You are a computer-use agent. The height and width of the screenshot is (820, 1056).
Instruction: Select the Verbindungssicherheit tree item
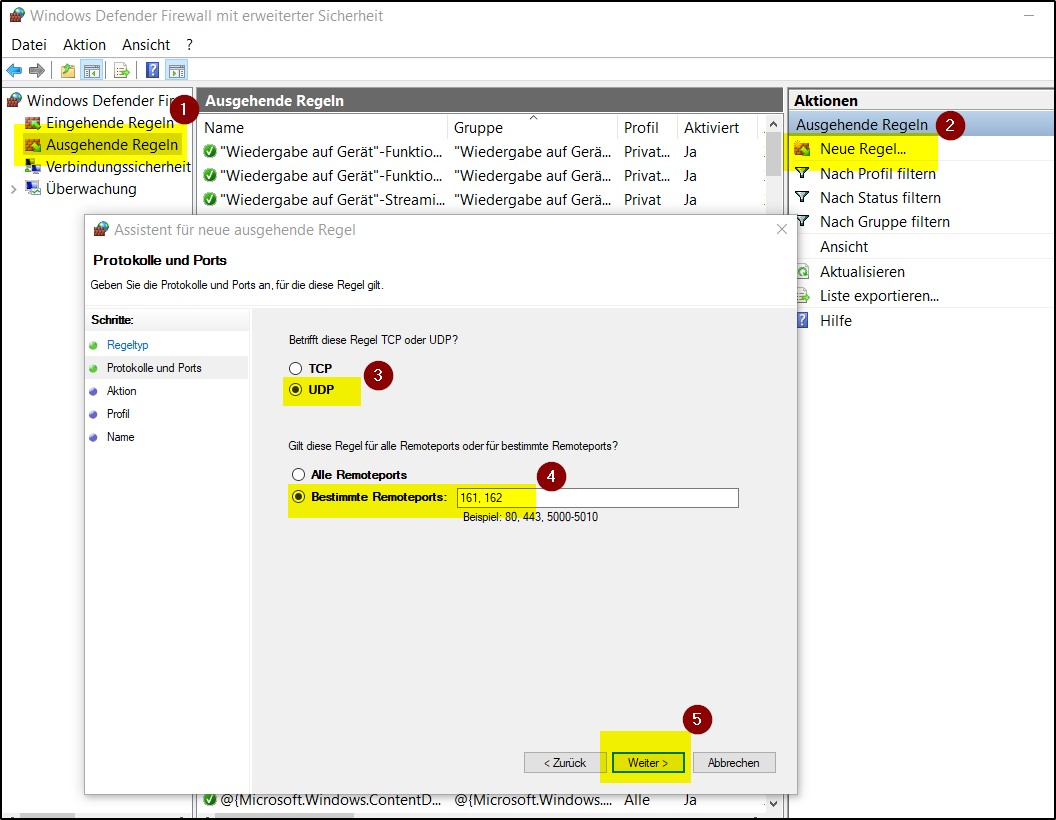[118, 166]
